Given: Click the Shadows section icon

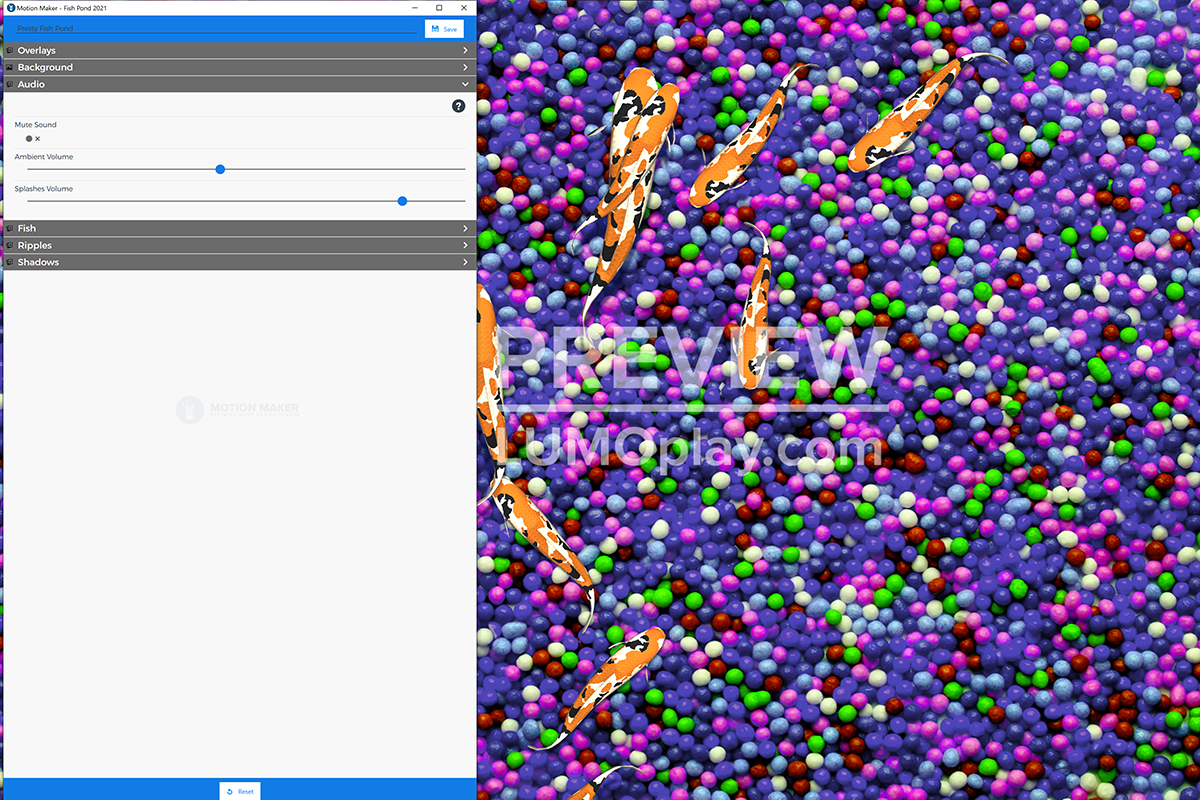Looking at the screenshot, I should tap(10, 262).
